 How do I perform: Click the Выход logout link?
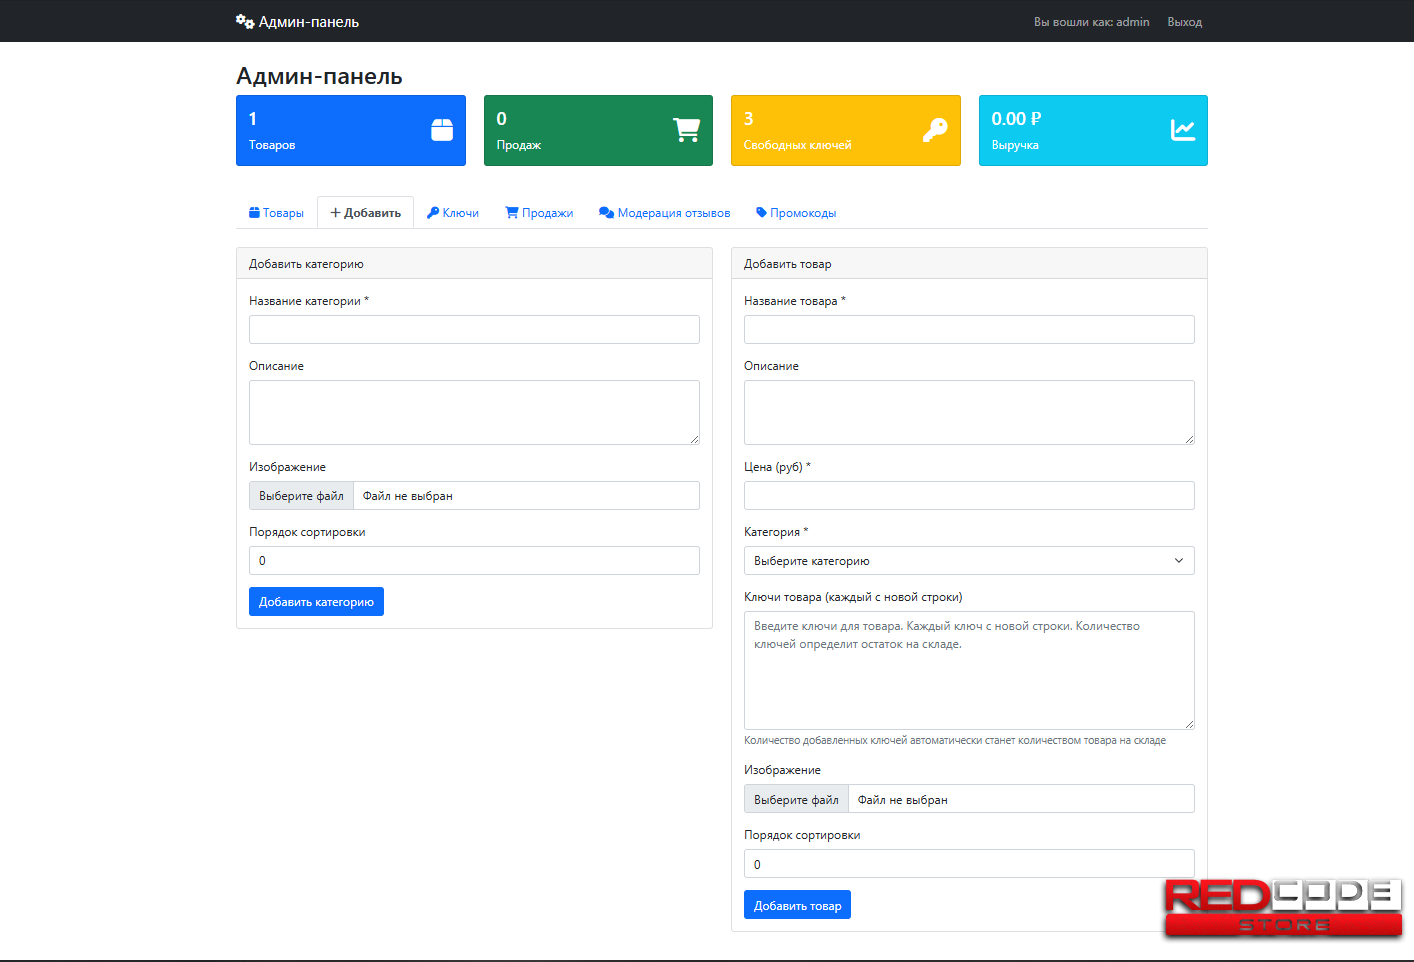(x=1184, y=22)
